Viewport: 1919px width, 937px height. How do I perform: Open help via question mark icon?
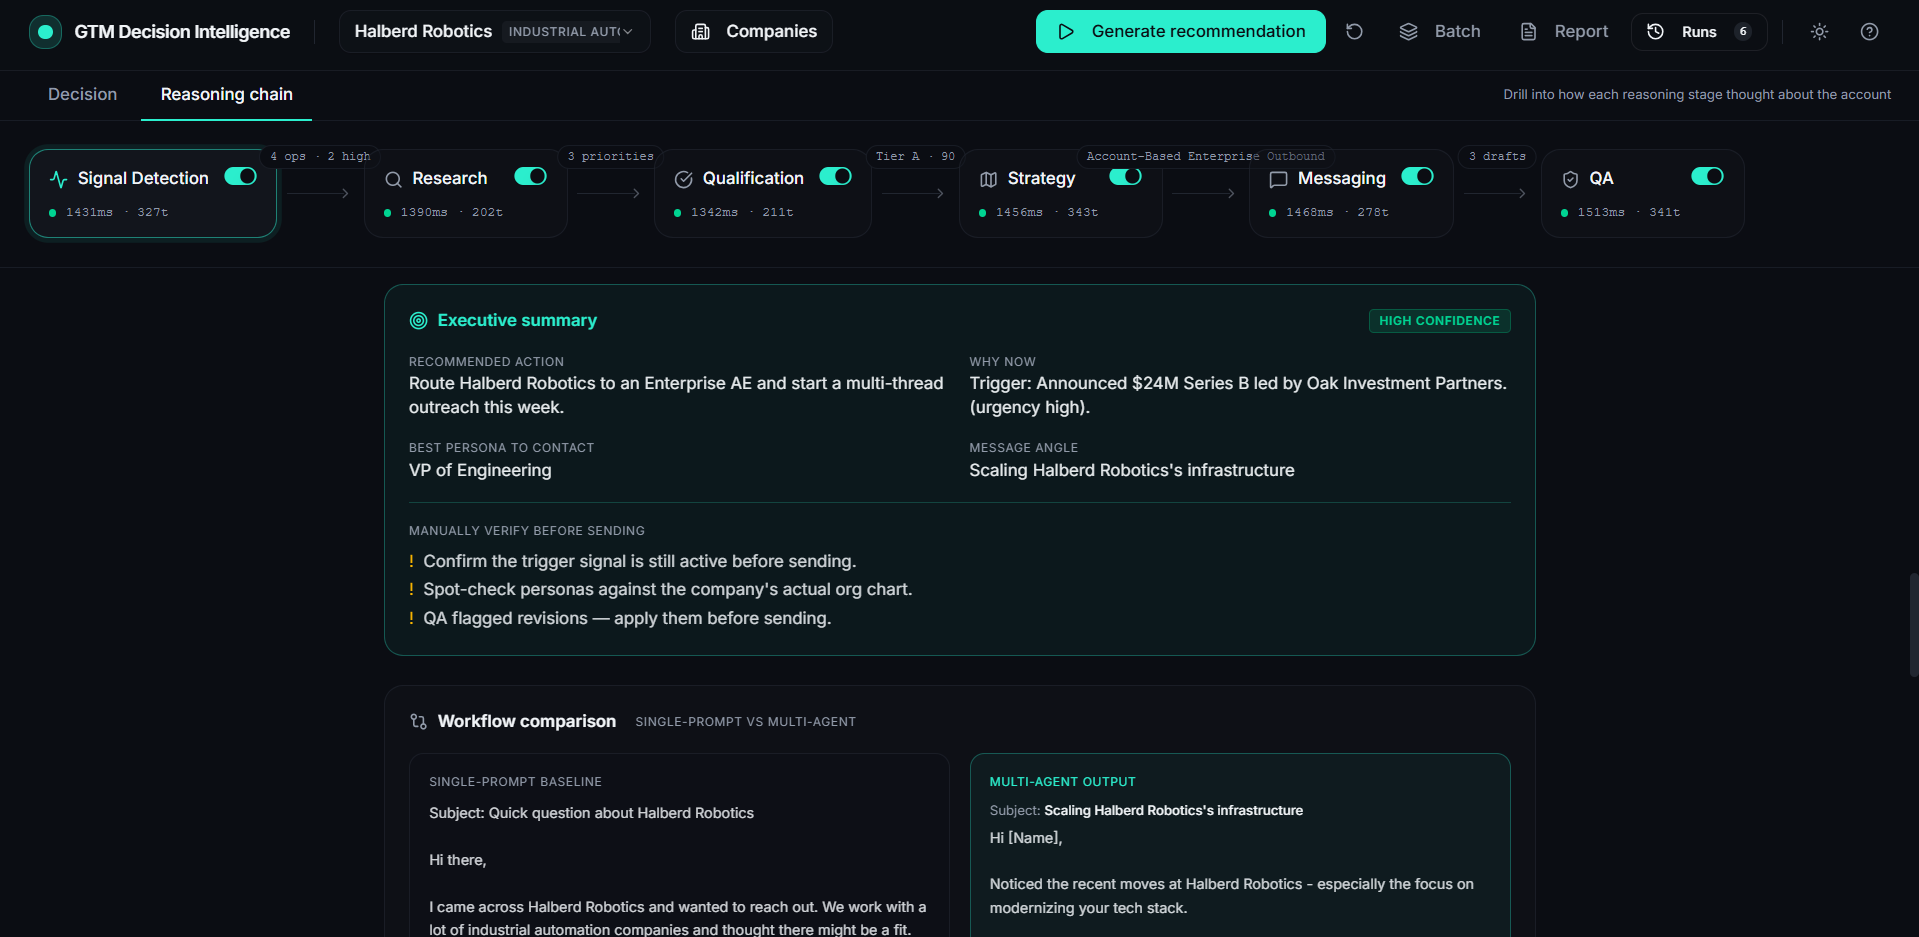click(1869, 32)
